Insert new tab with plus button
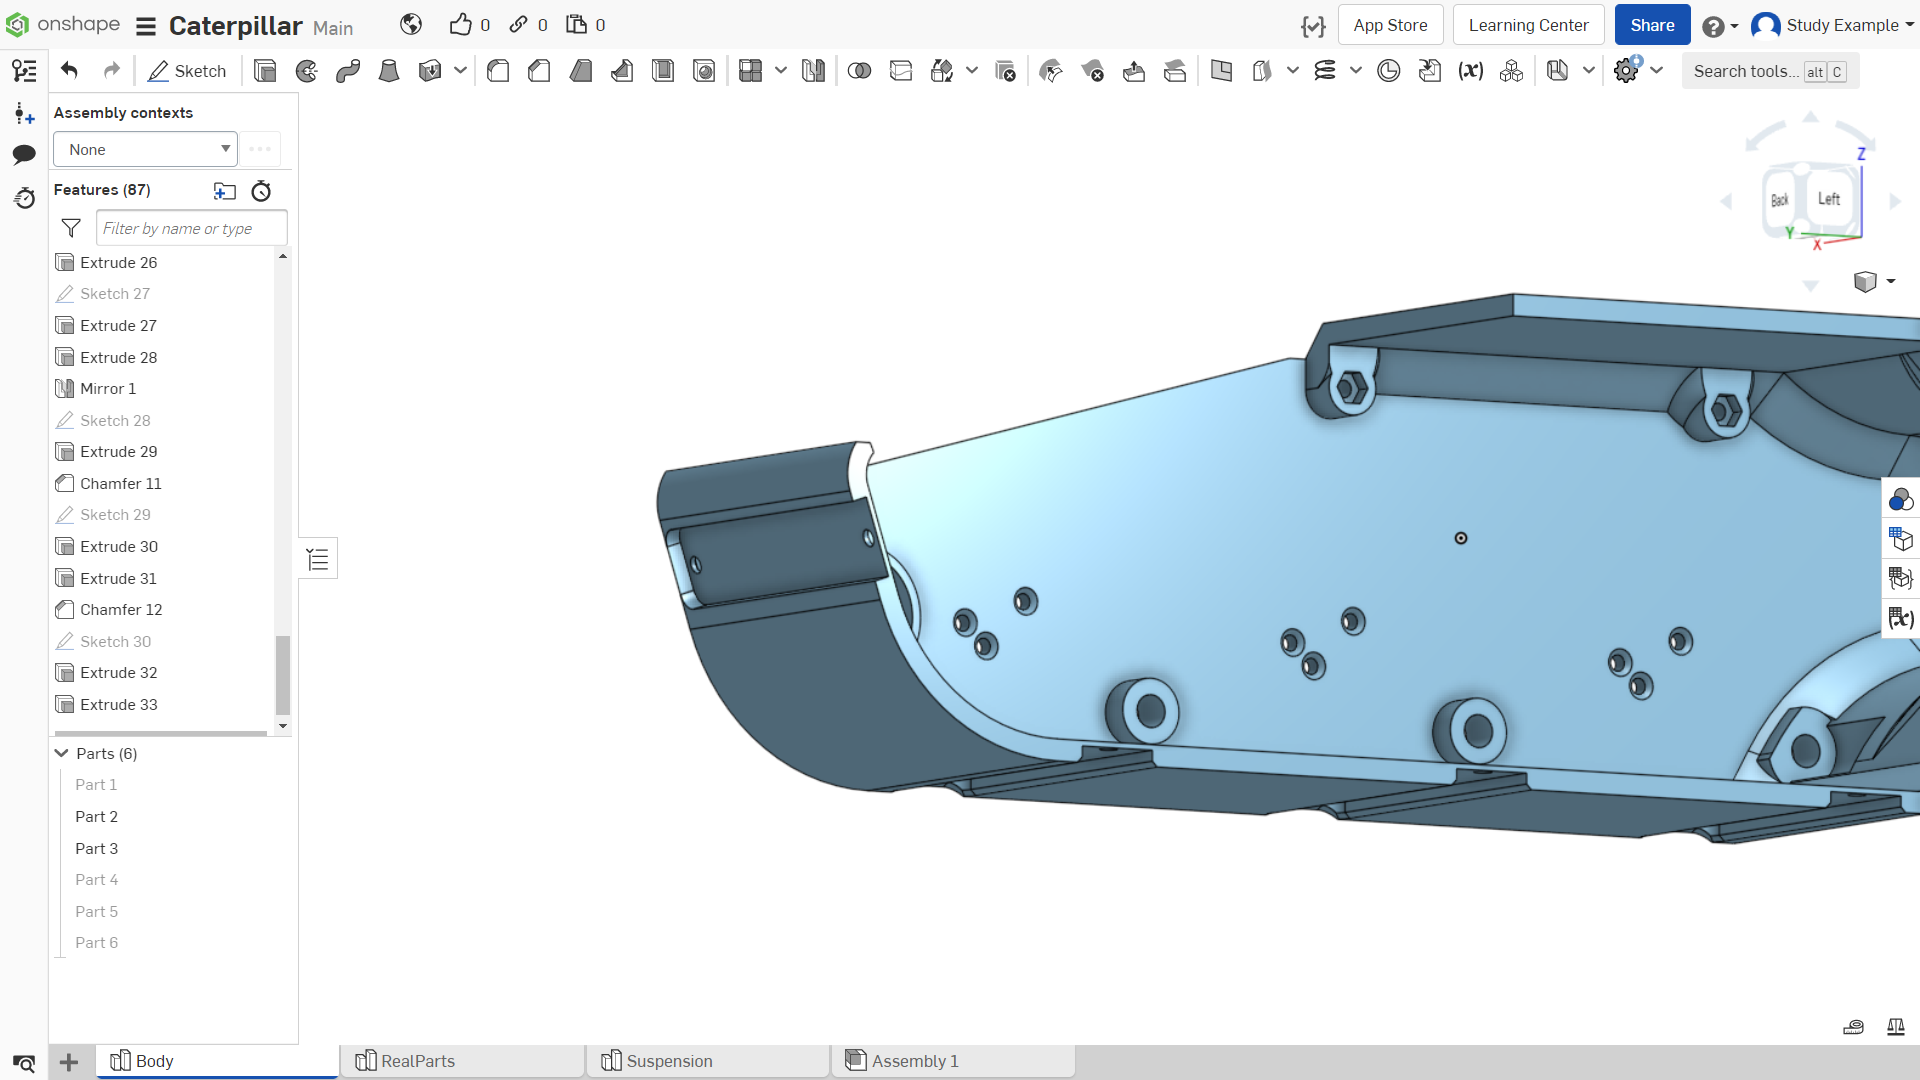Viewport: 1920px width, 1080px height. 69,1062
